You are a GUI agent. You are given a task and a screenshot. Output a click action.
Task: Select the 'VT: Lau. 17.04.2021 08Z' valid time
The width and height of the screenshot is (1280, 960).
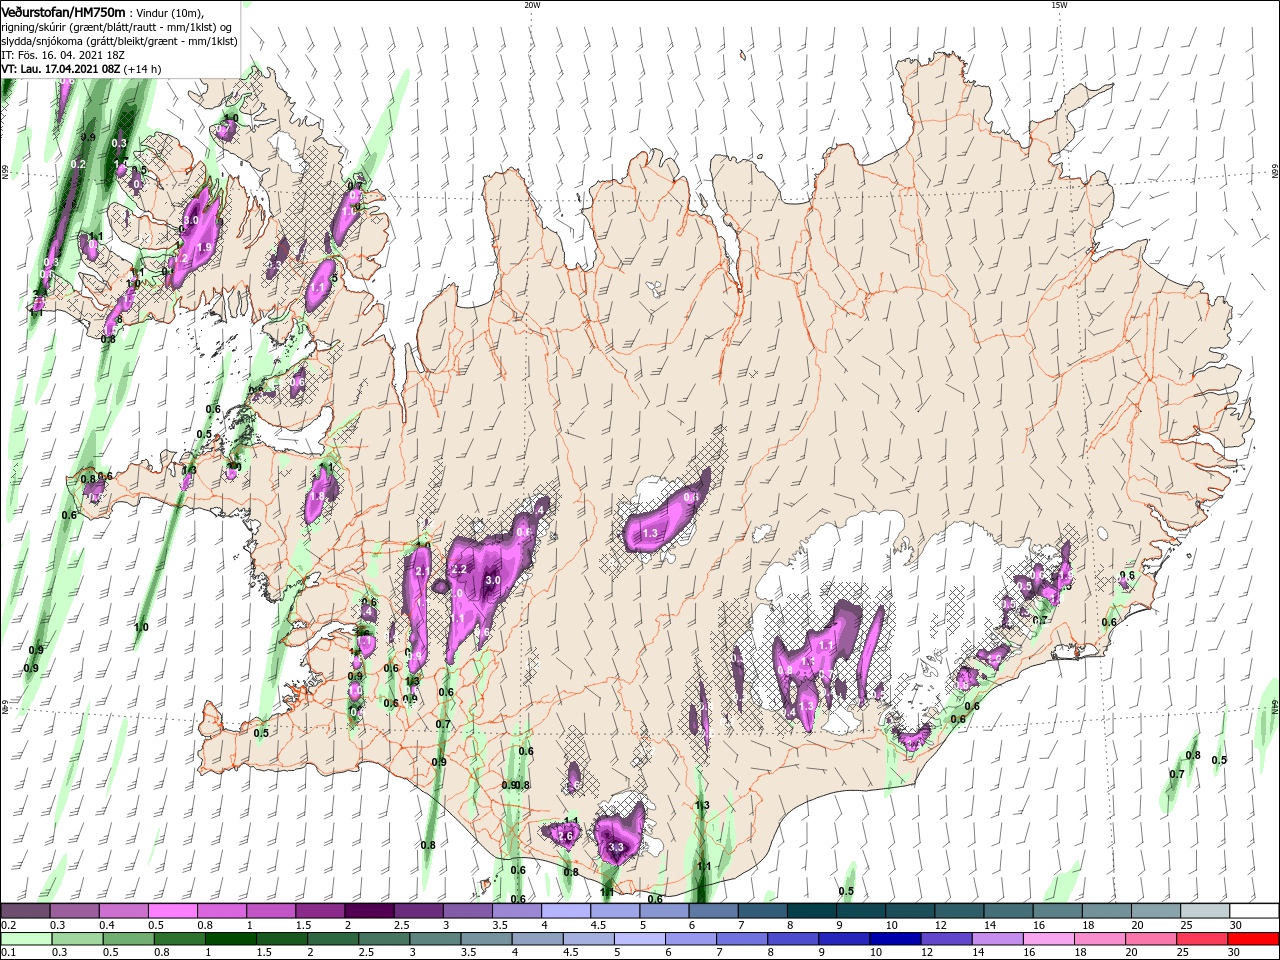click(x=61, y=69)
